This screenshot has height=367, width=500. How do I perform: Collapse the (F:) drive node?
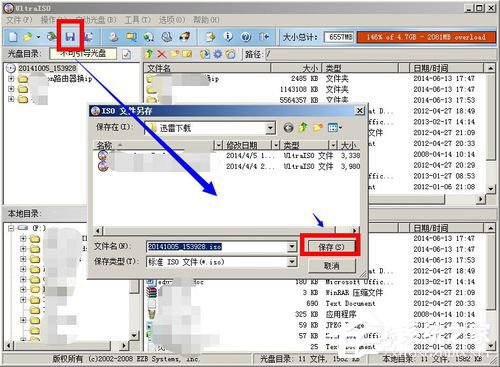[11, 228]
